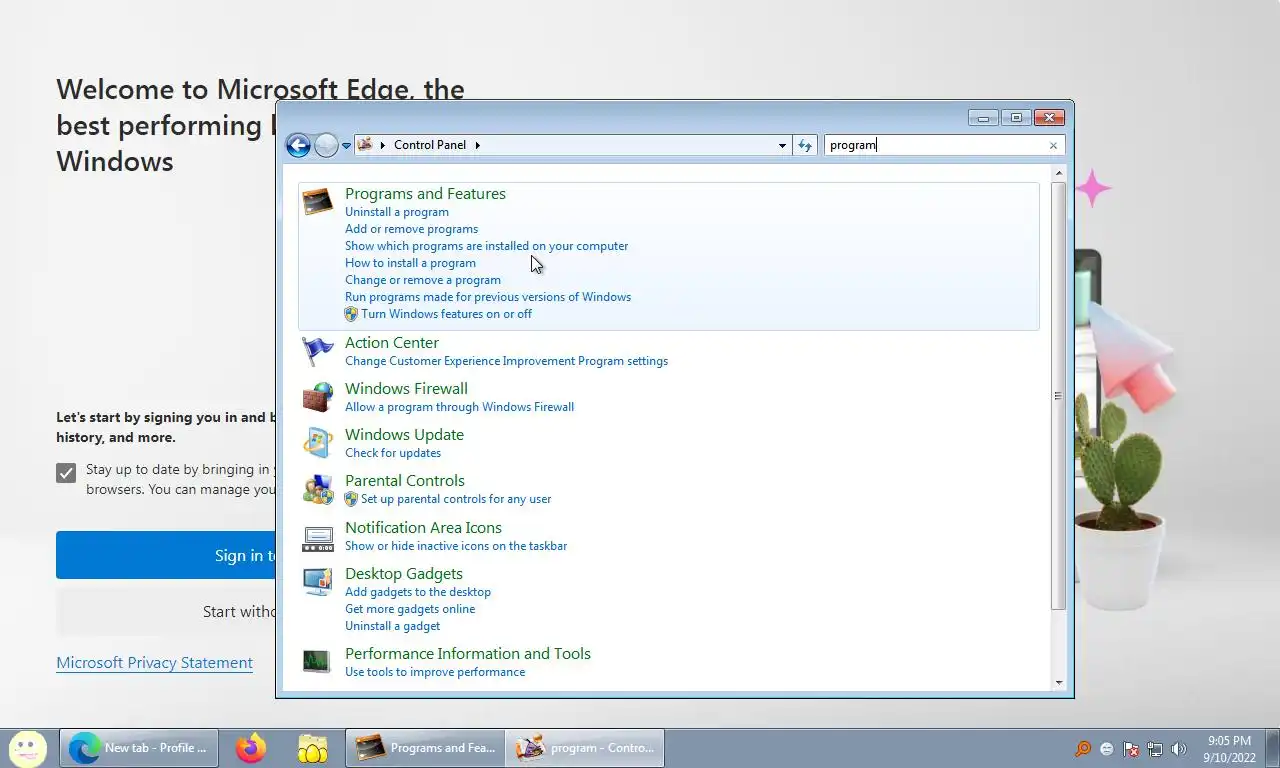Click the network tray icon

[1155, 749]
